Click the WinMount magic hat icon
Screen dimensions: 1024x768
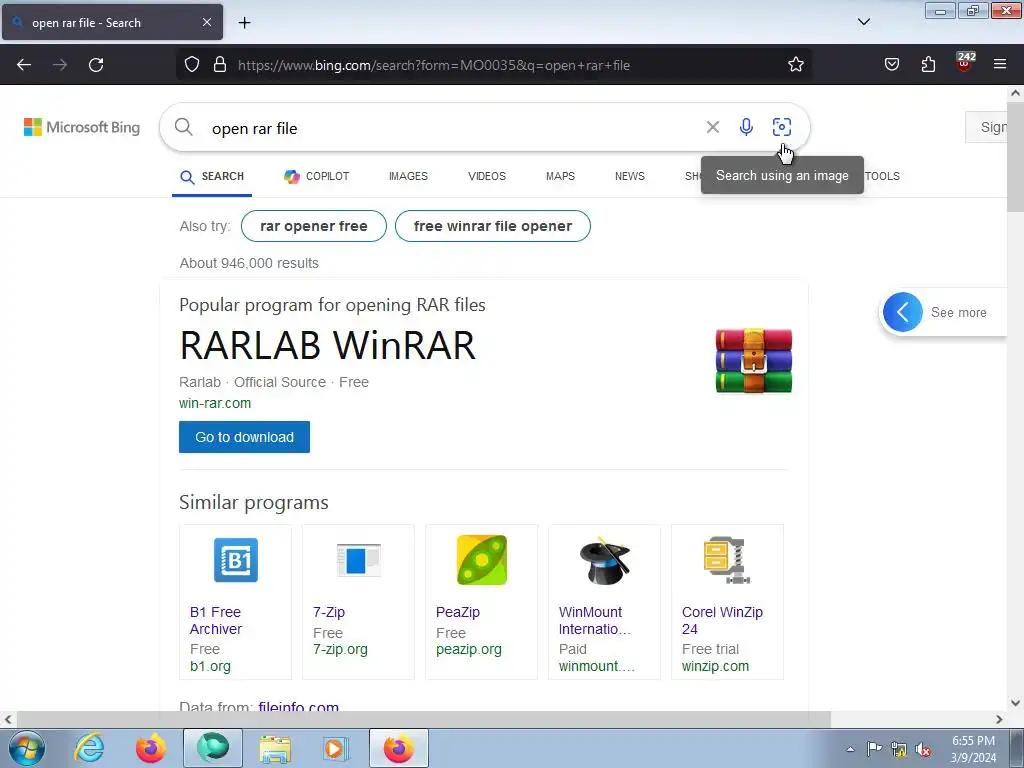[605, 560]
